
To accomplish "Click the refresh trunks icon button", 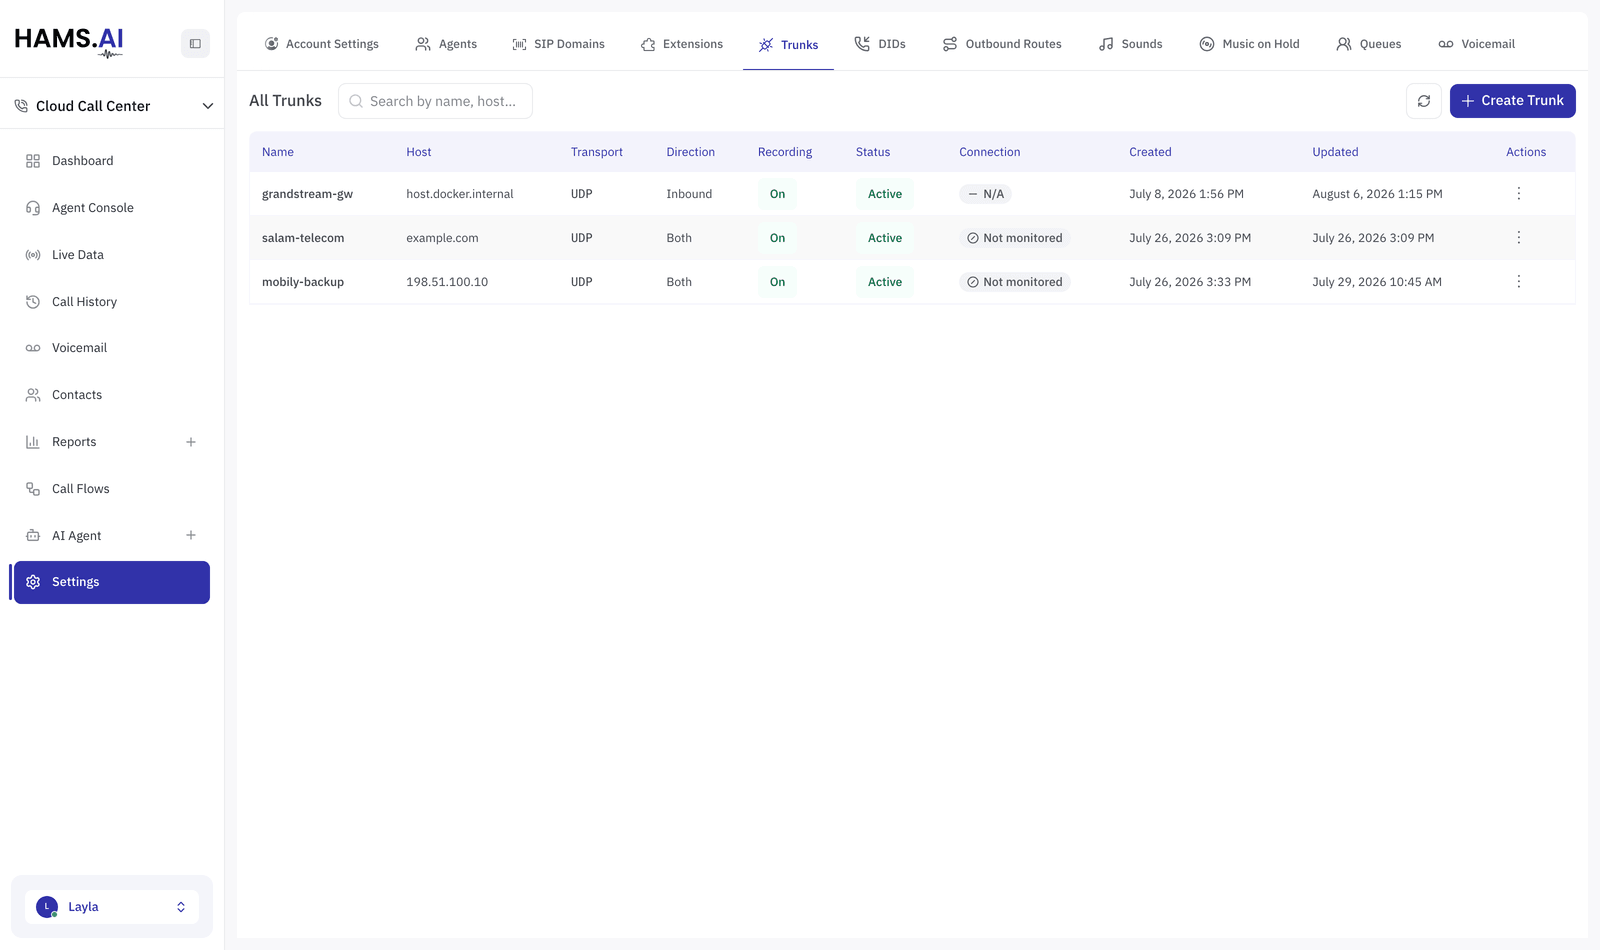I will (x=1424, y=101).
